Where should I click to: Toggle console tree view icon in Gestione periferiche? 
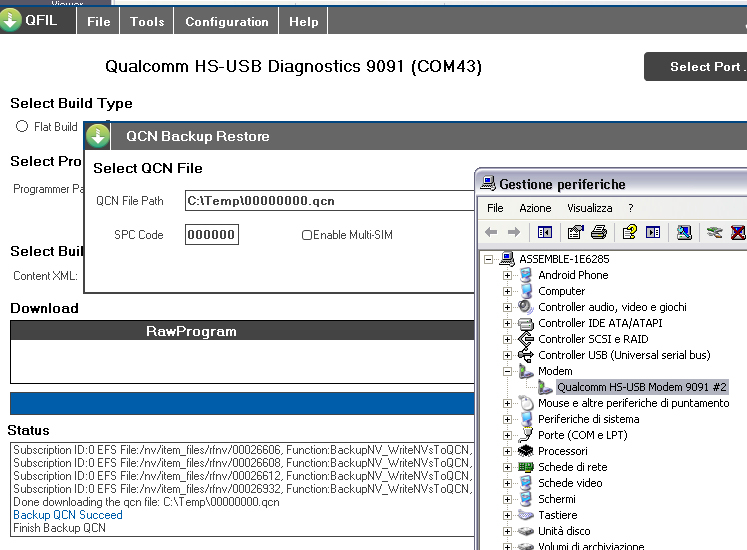tap(545, 232)
